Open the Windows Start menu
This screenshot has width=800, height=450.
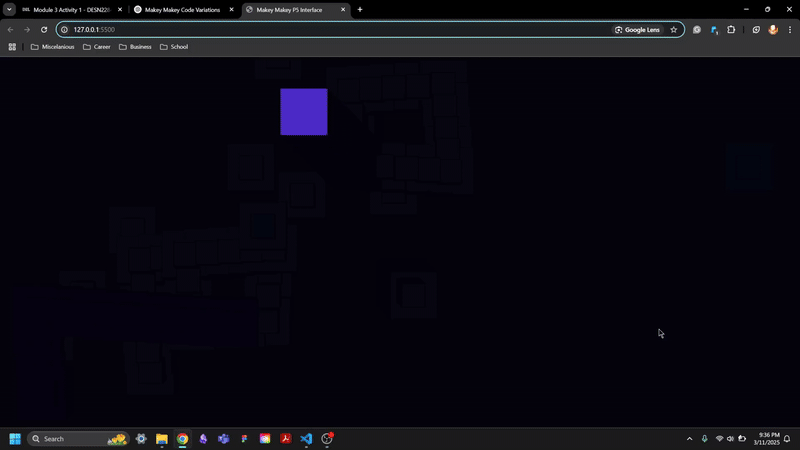click(x=15, y=439)
